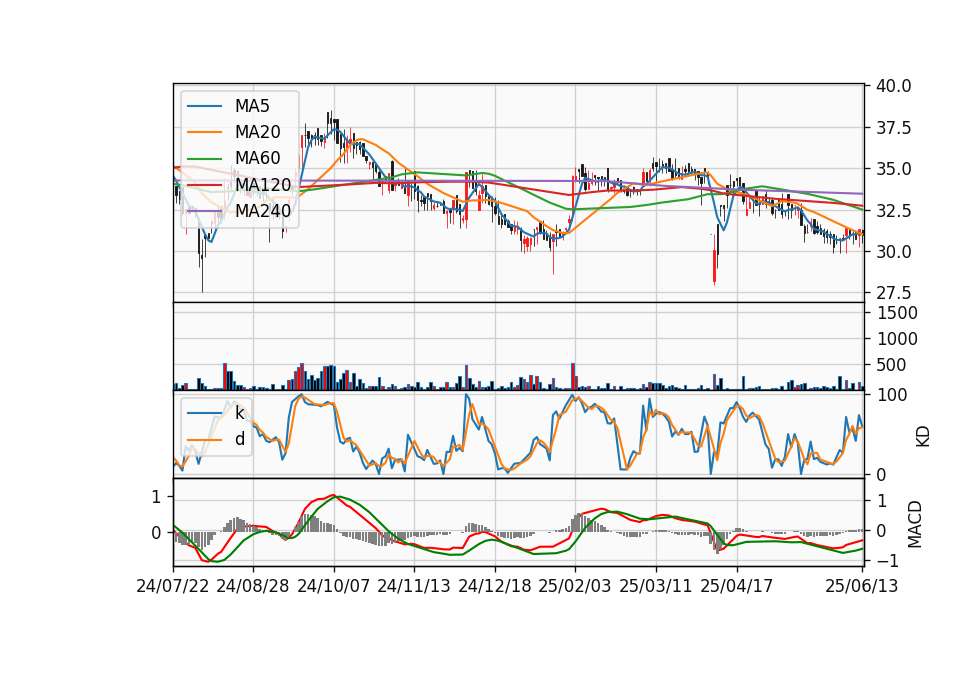Viewport: 960px width, 690px height.
Task: Click the 24/08/28 date label
Action: tap(253, 586)
